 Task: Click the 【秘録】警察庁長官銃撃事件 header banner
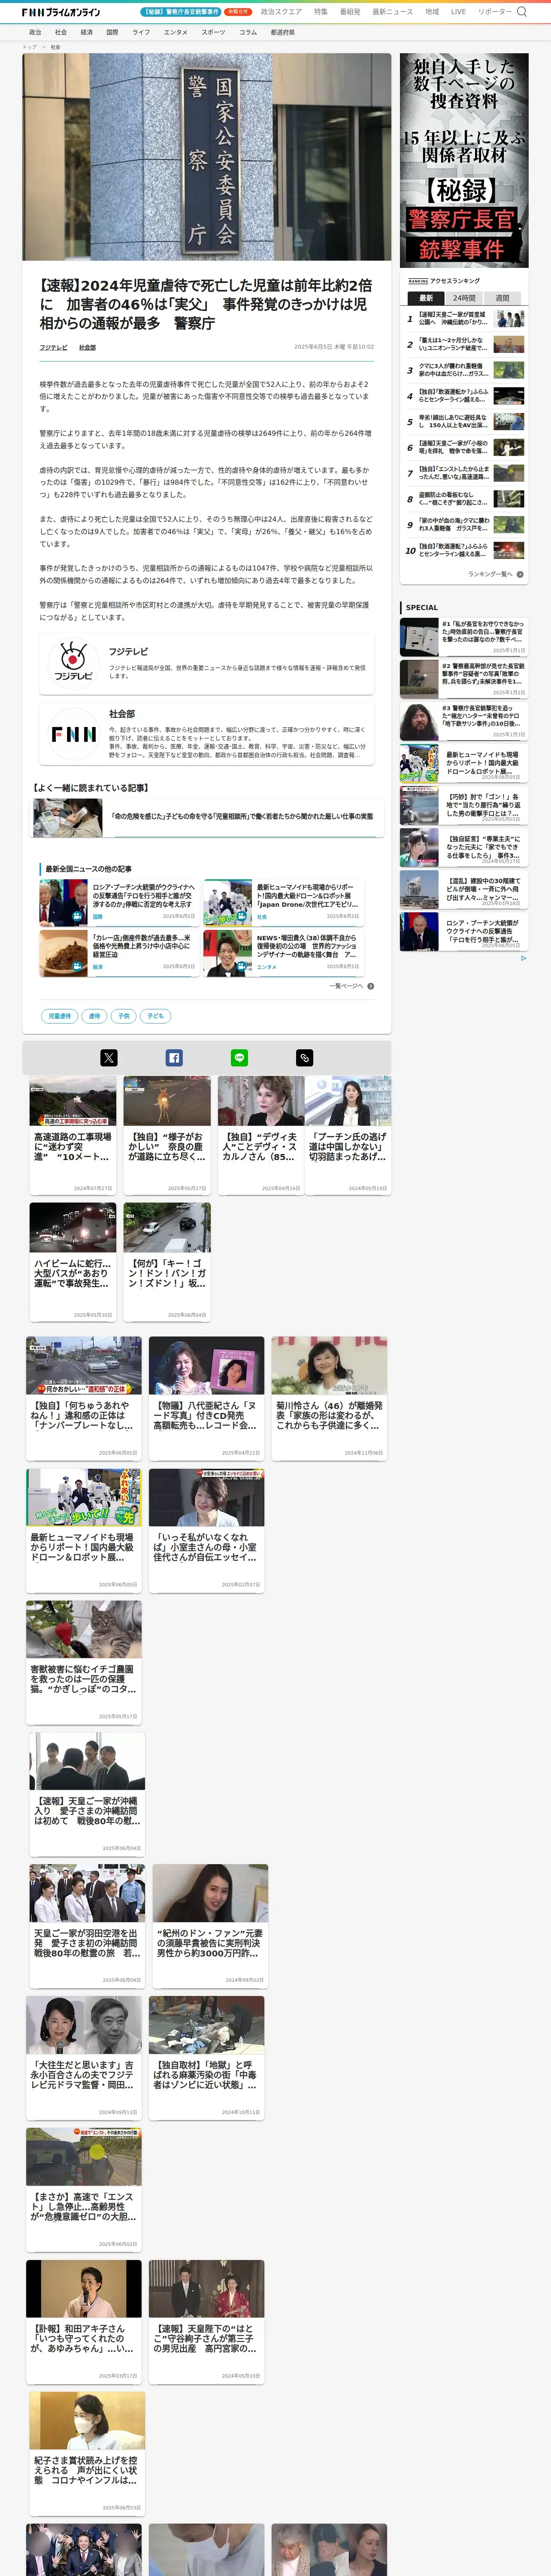181,12
